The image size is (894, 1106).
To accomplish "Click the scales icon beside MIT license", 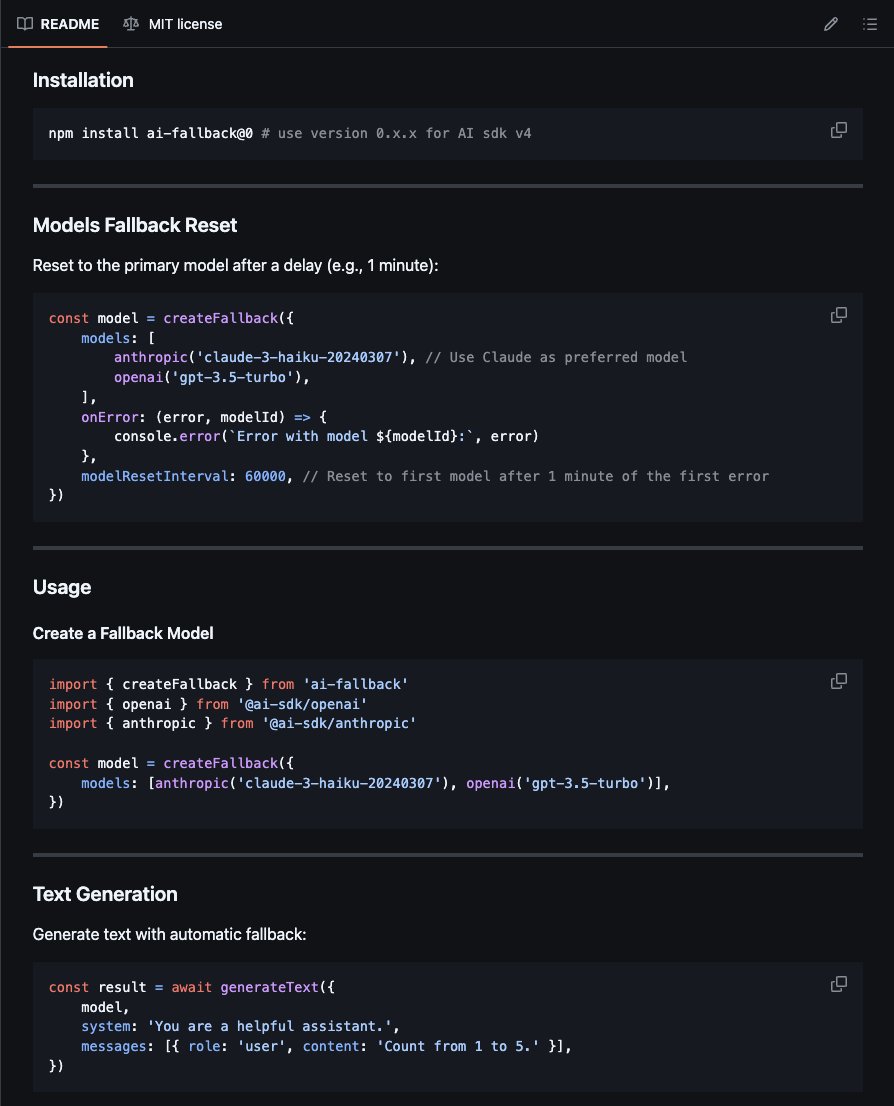I will coord(131,24).
